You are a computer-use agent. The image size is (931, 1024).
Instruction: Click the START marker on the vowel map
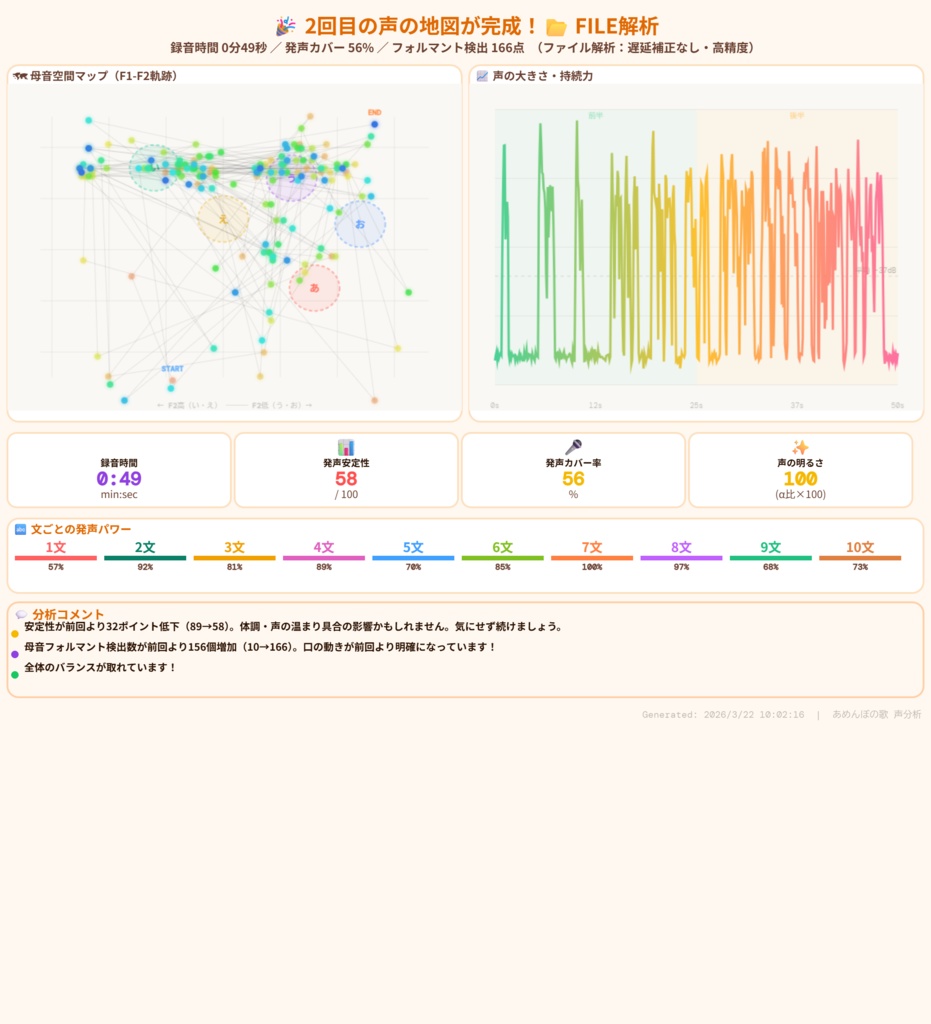pyautogui.click(x=172, y=369)
